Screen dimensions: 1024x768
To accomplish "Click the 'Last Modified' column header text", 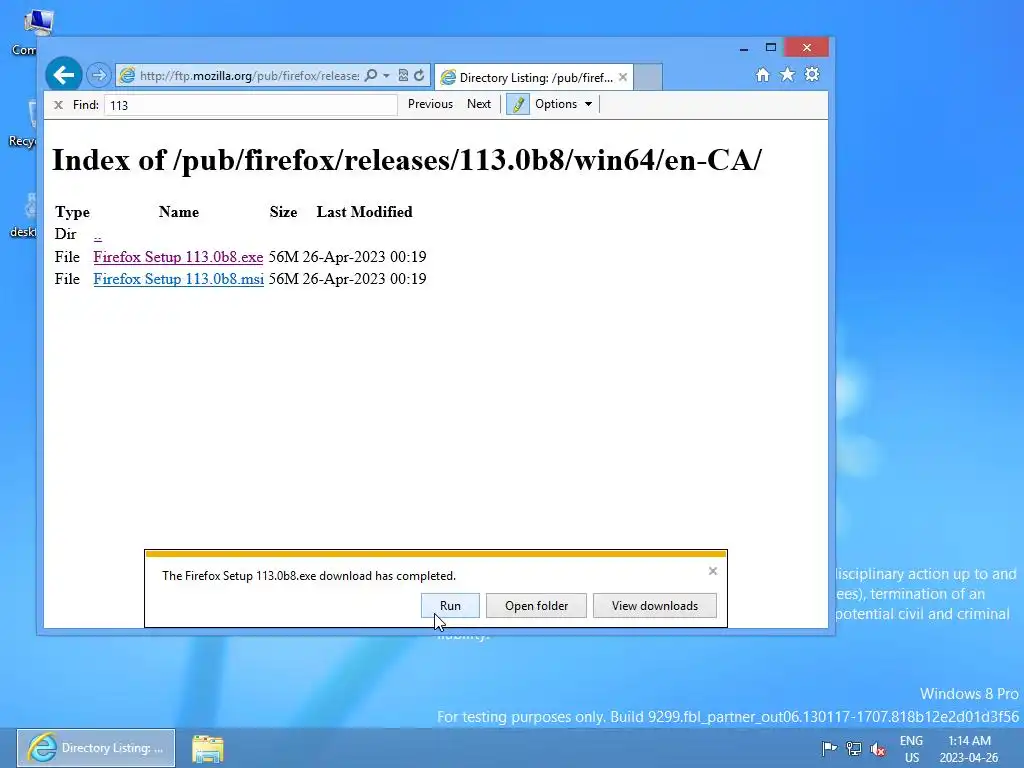I will click(364, 212).
